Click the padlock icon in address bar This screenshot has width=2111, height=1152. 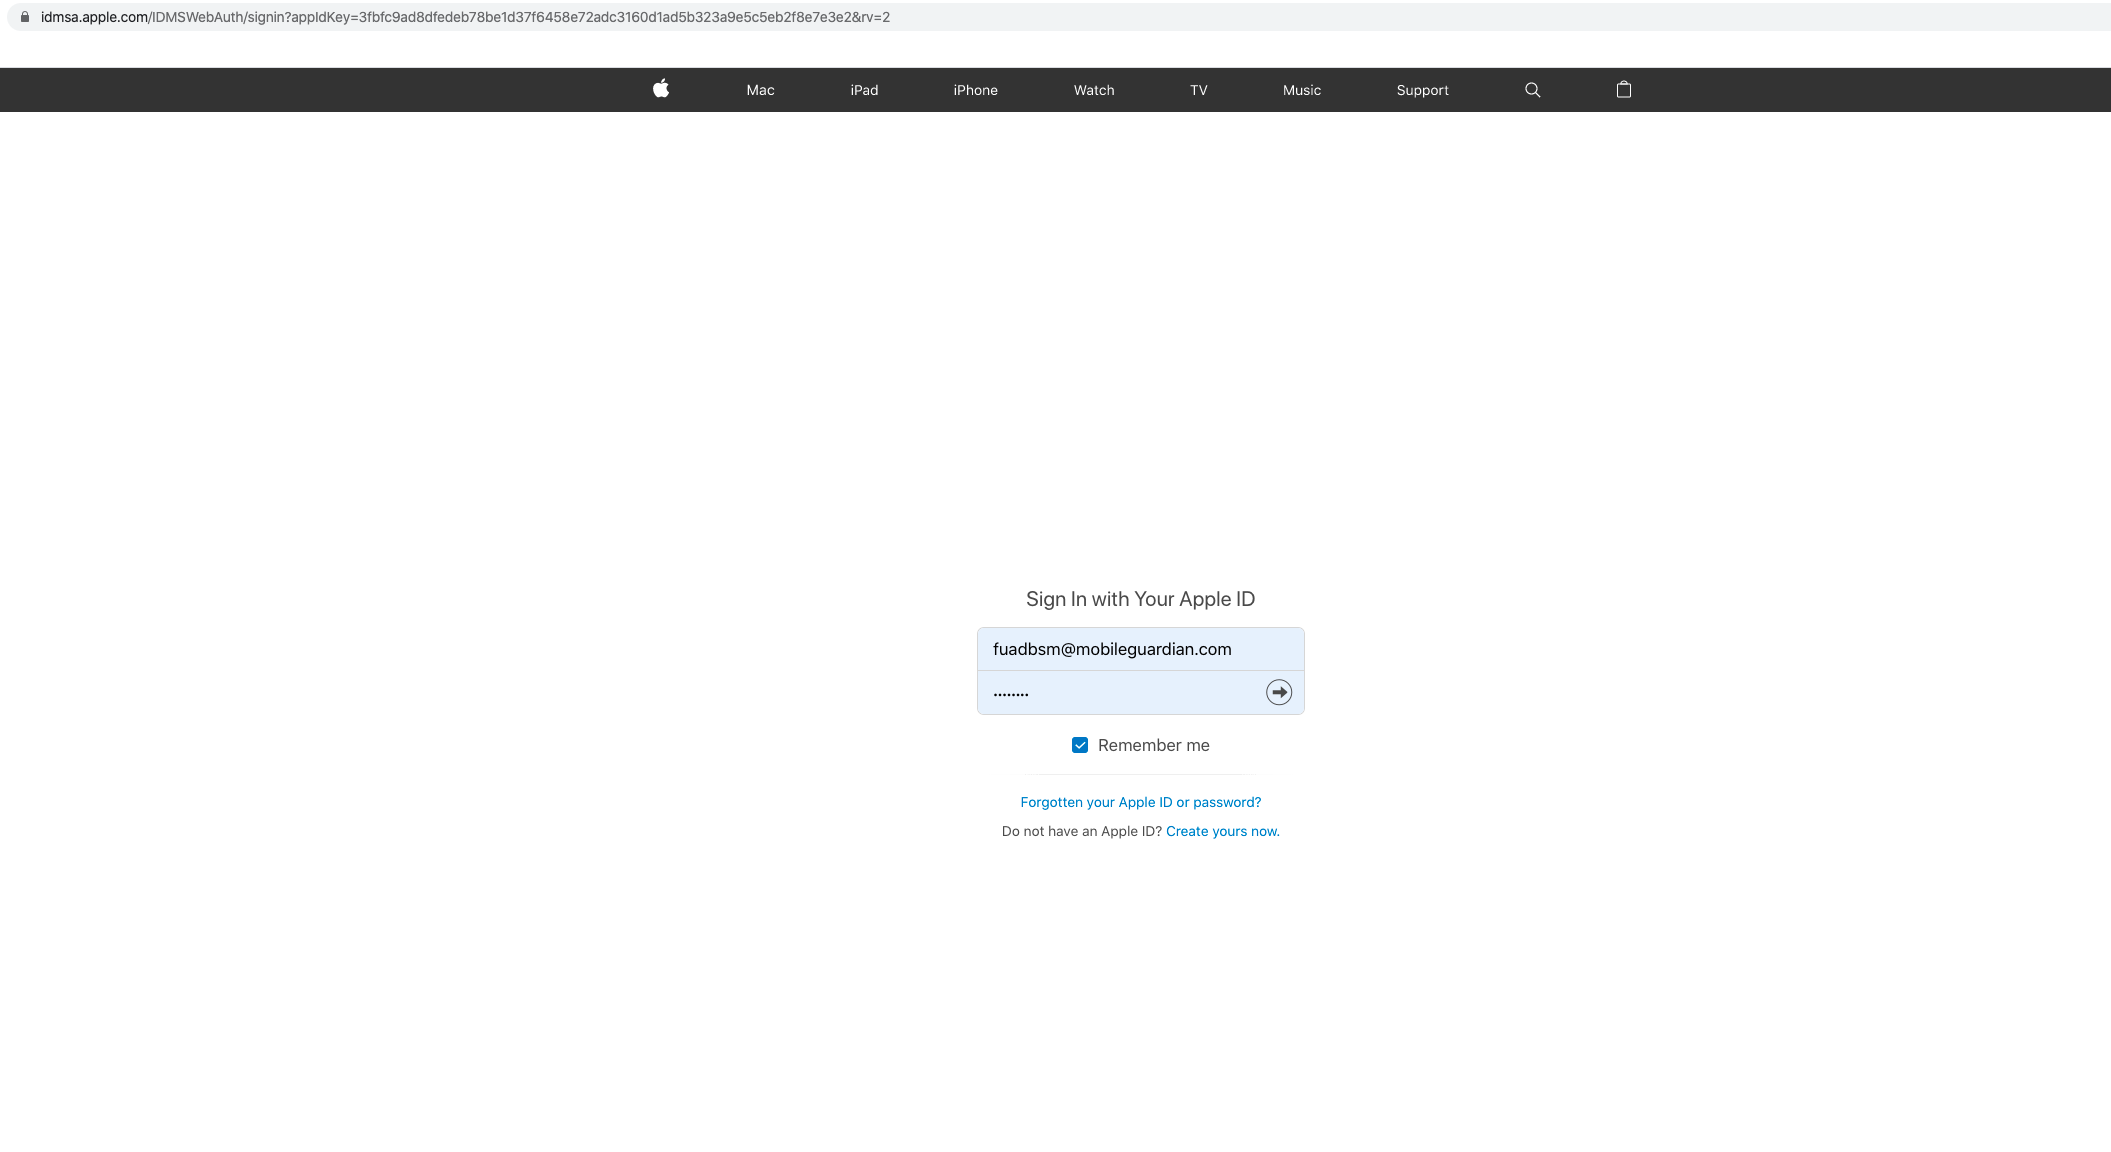[x=25, y=17]
